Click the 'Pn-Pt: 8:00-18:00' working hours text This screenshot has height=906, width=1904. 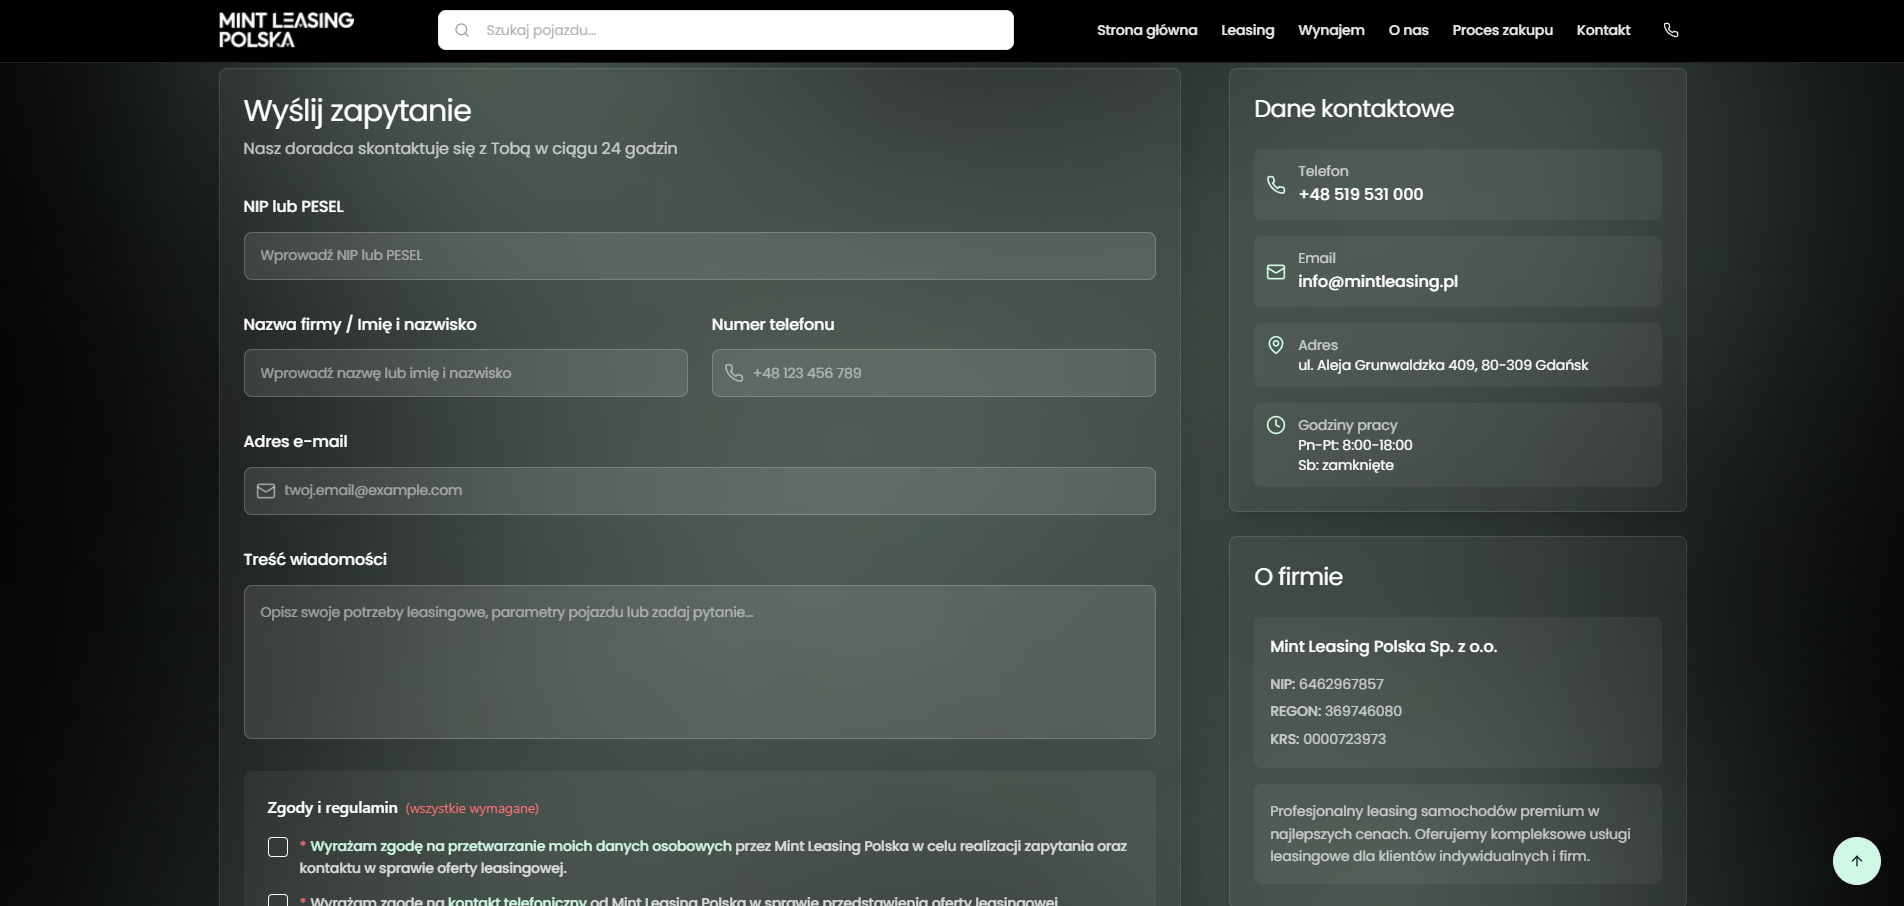point(1355,445)
